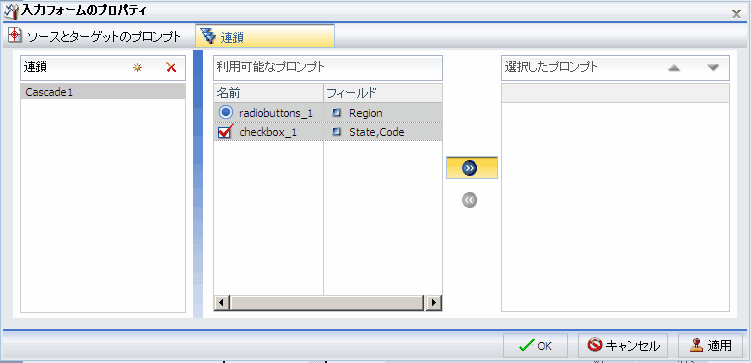The width and height of the screenshot is (751, 363).
Task: Click the OK button
Action: pos(535,346)
